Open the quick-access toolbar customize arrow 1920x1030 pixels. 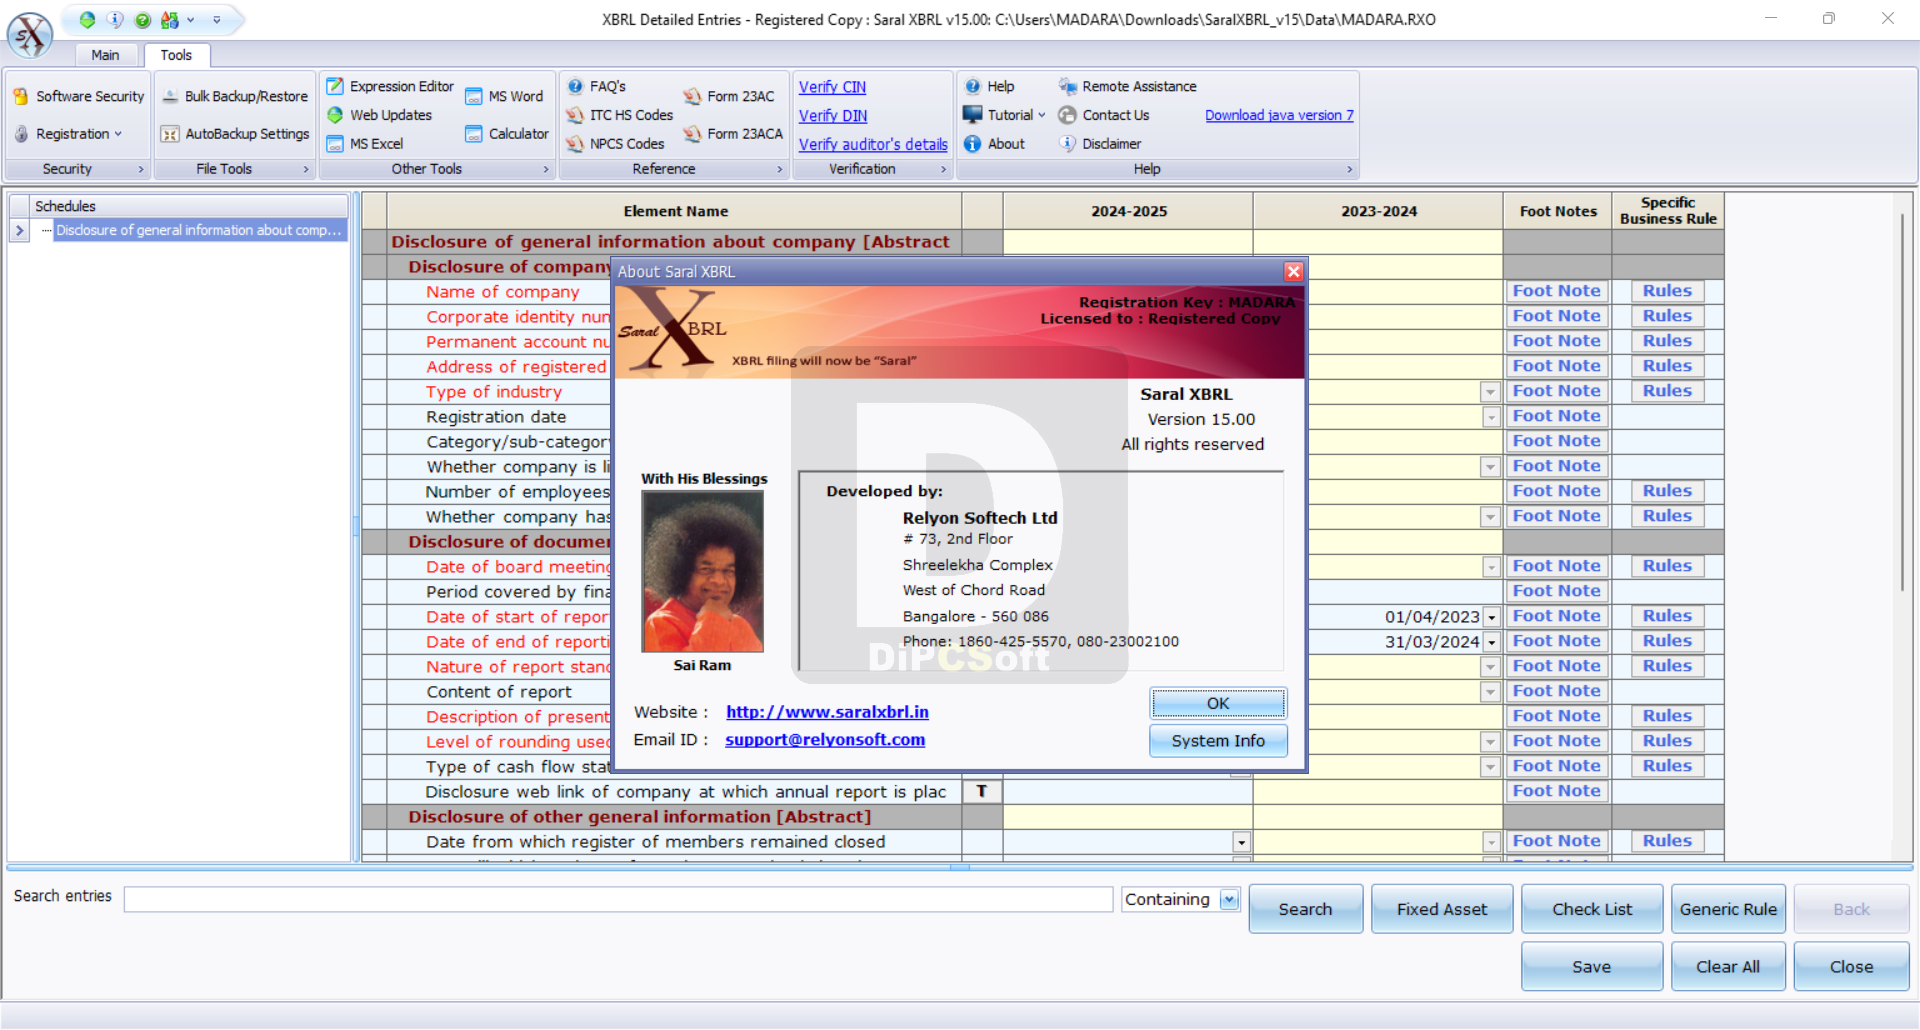pyautogui.click(x=217, y=20)
